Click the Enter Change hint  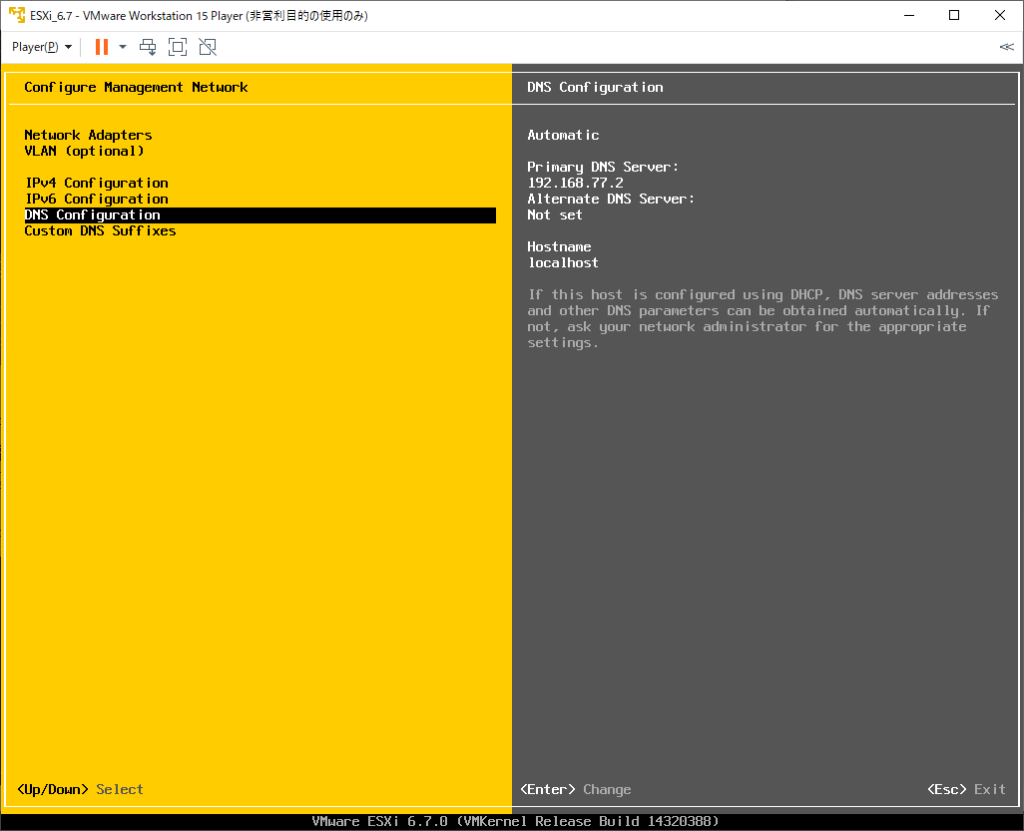click(575, 789)
